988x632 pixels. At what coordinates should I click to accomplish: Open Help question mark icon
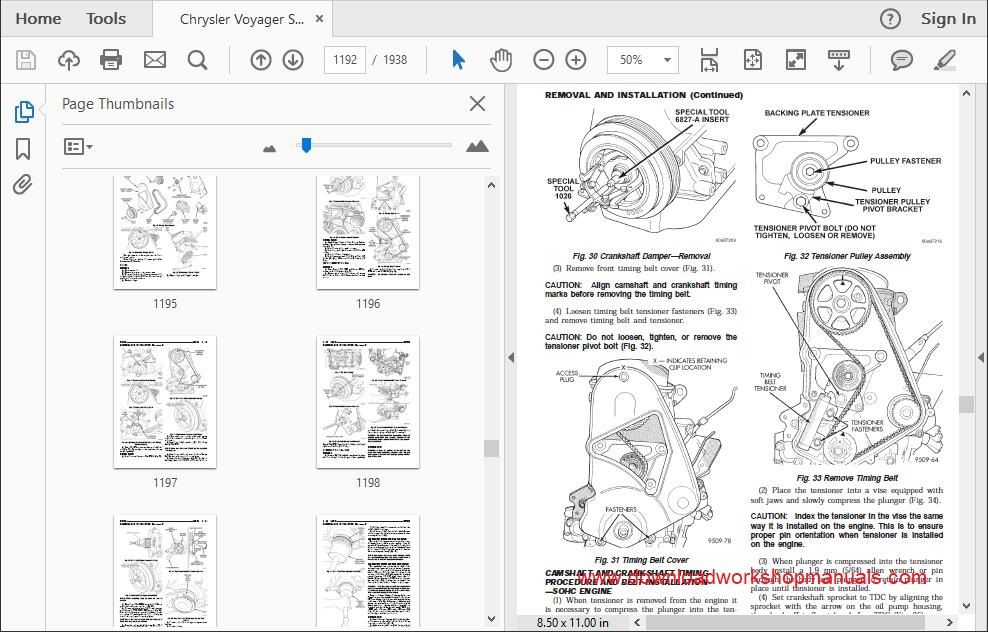click(890, 20)
